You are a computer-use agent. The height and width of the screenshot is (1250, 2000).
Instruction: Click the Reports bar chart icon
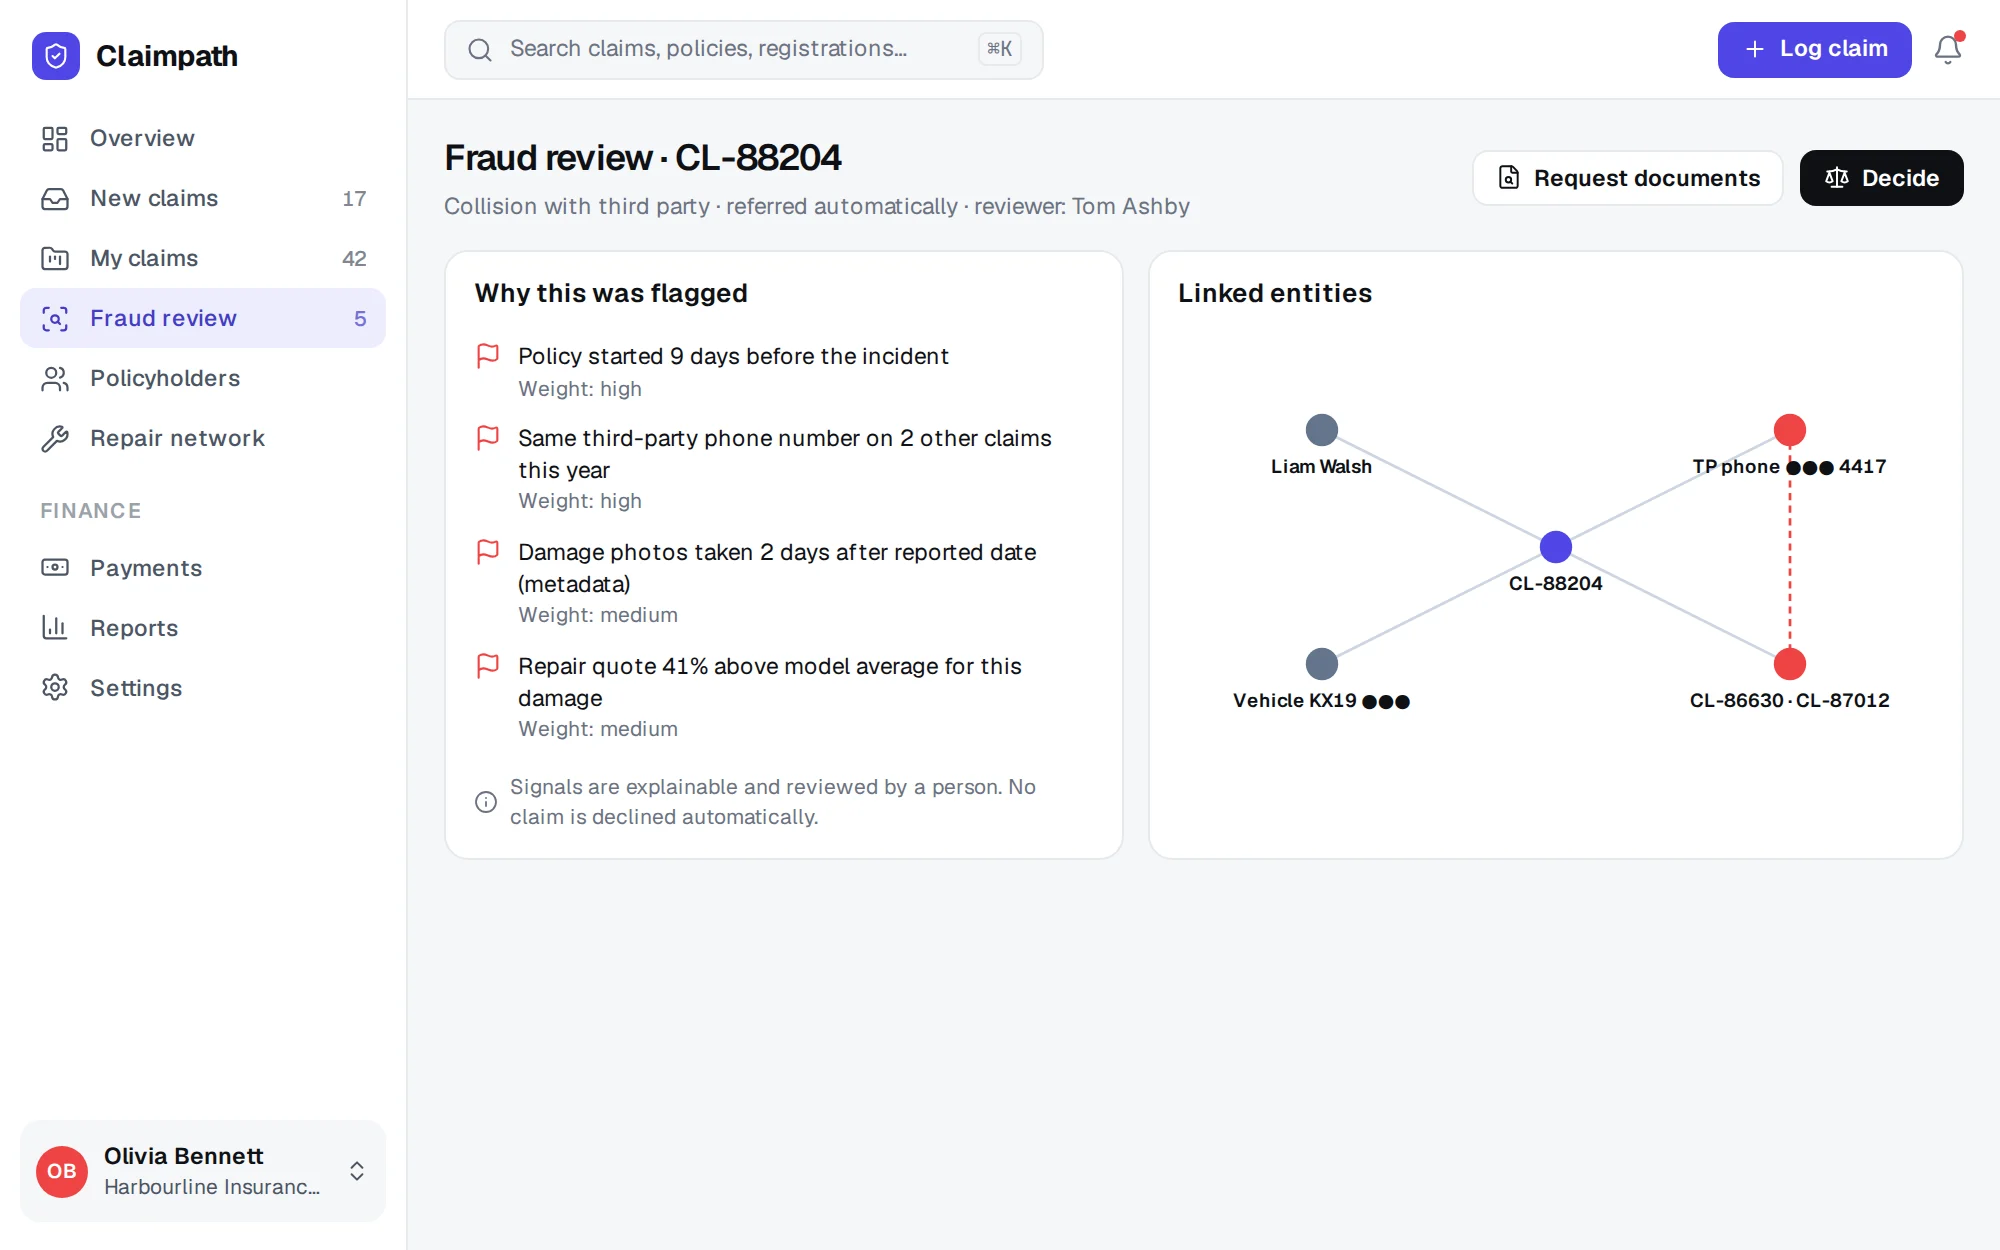click(x=55, y=628)
